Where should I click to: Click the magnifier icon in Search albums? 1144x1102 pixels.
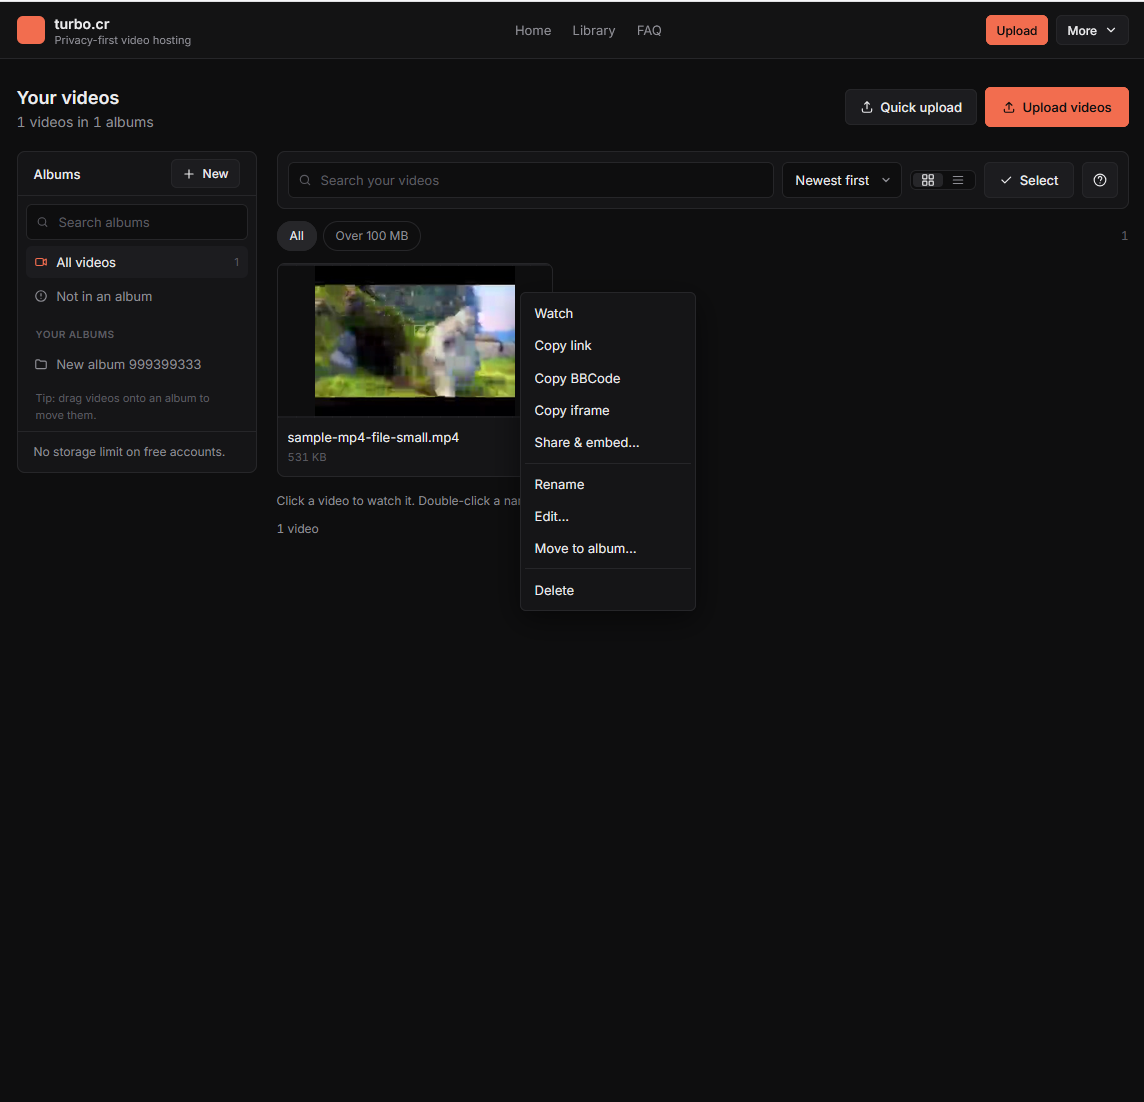click(x=43, y=222)
